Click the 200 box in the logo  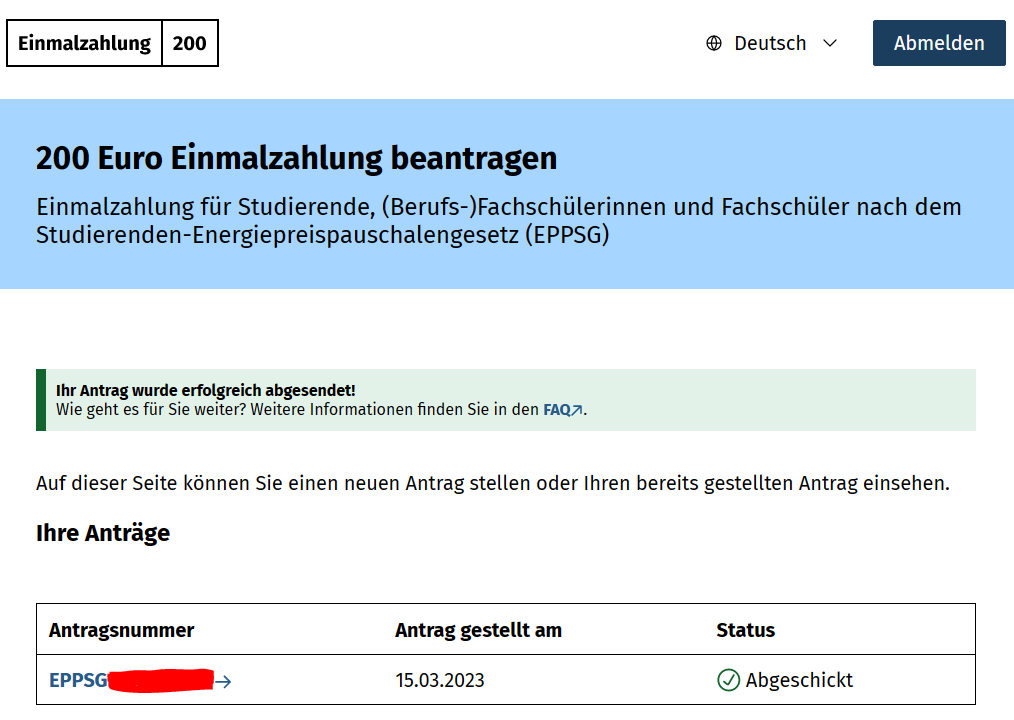pyautogui.click(x=189, y=43)
